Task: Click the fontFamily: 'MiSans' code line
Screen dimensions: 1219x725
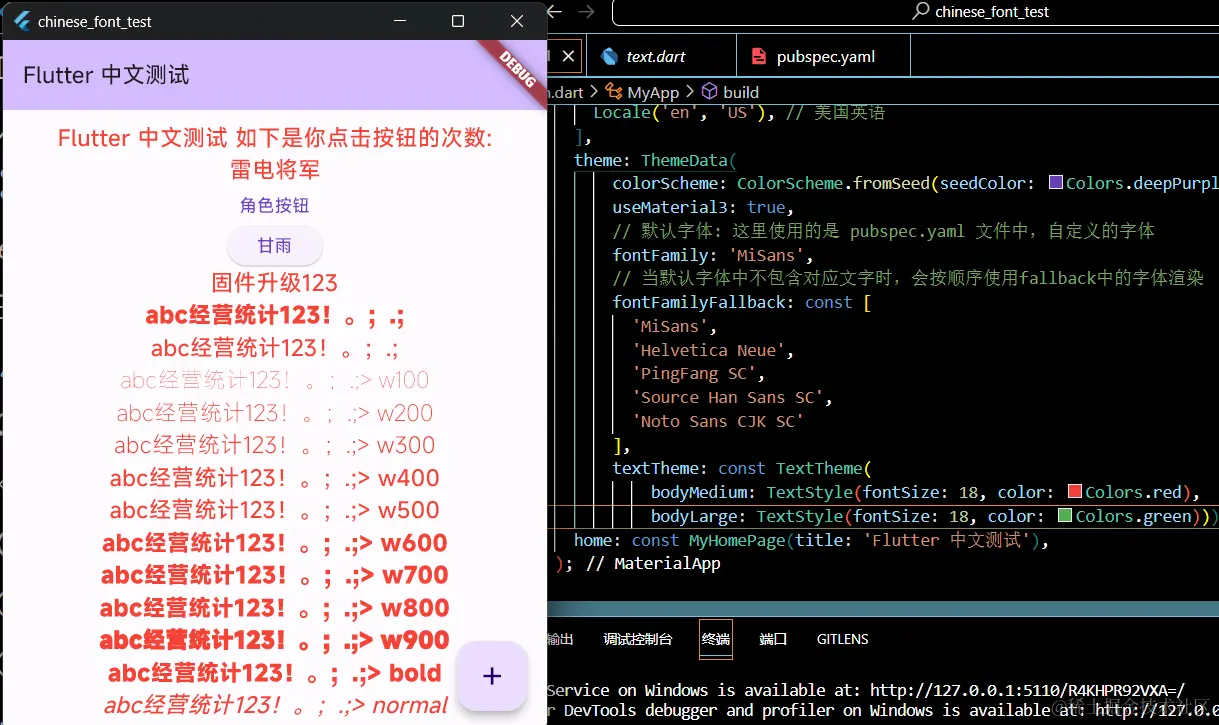Action: coord(713,255)
